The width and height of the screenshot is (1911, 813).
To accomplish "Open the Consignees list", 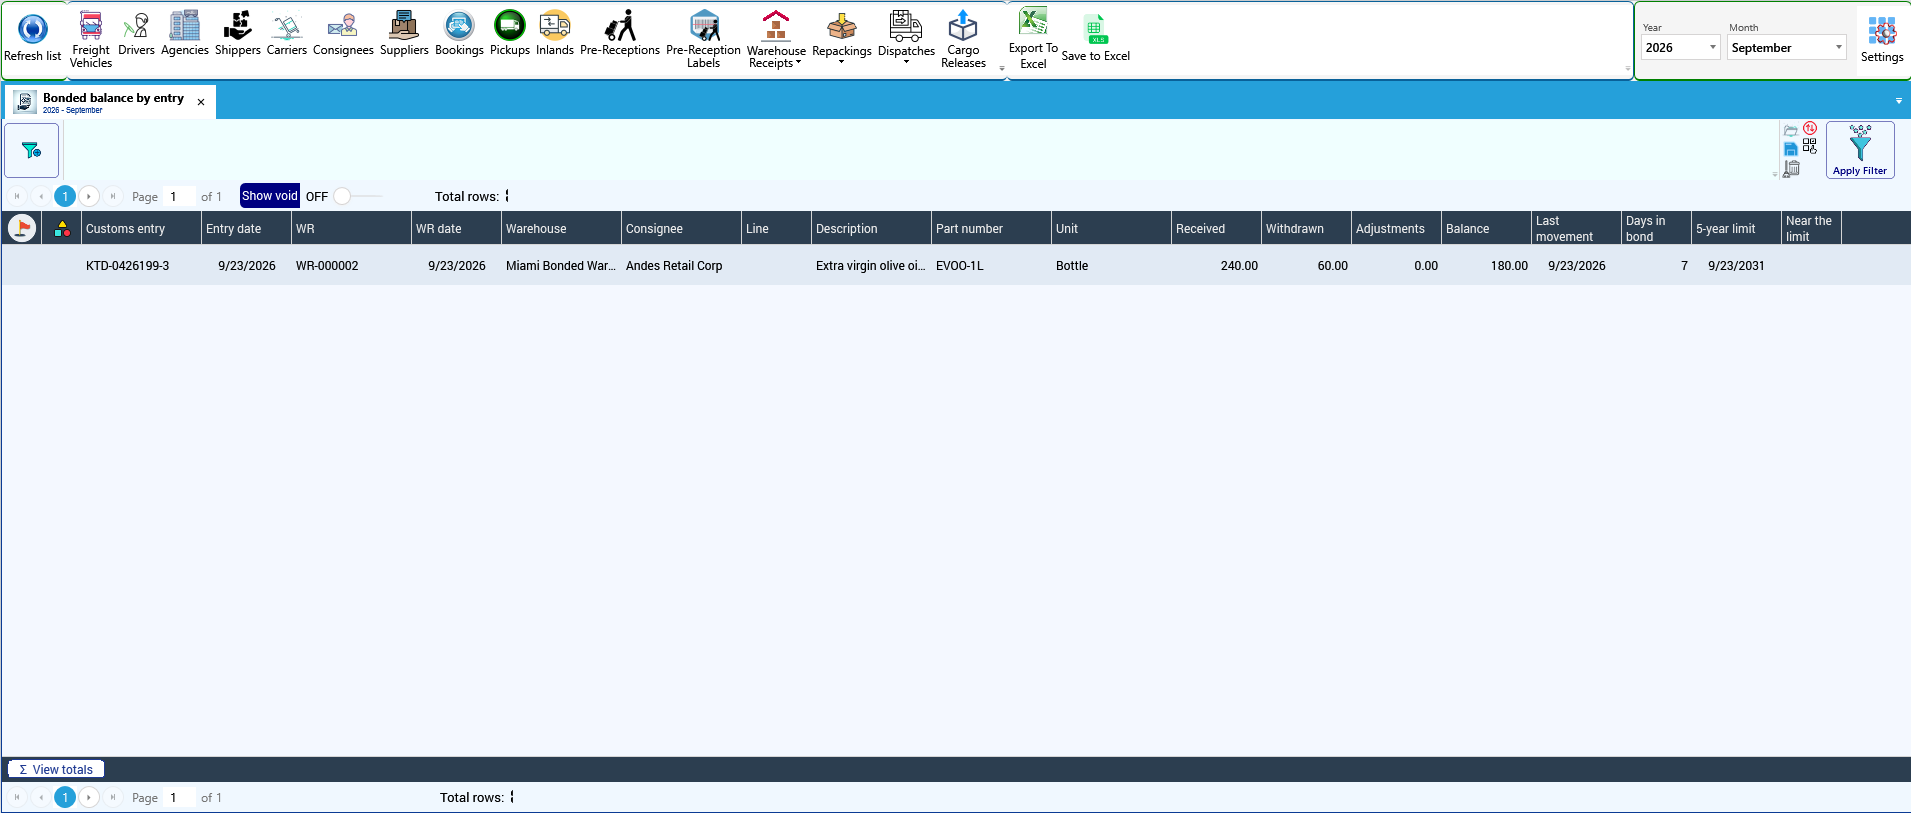I will click(x=343, y=34).
